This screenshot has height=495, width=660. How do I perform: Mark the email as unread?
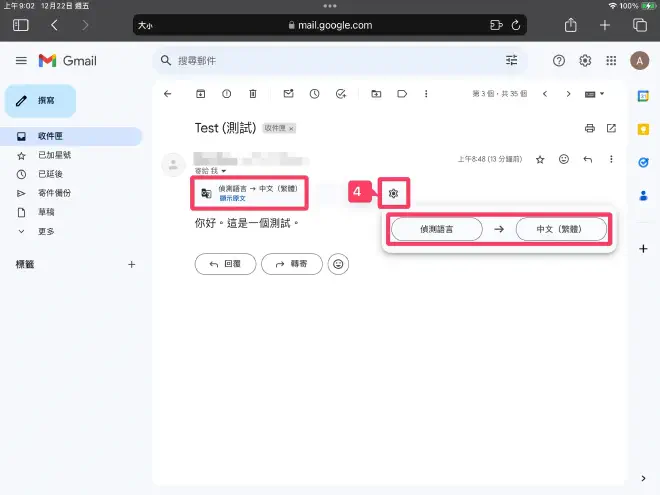[288, 94]
